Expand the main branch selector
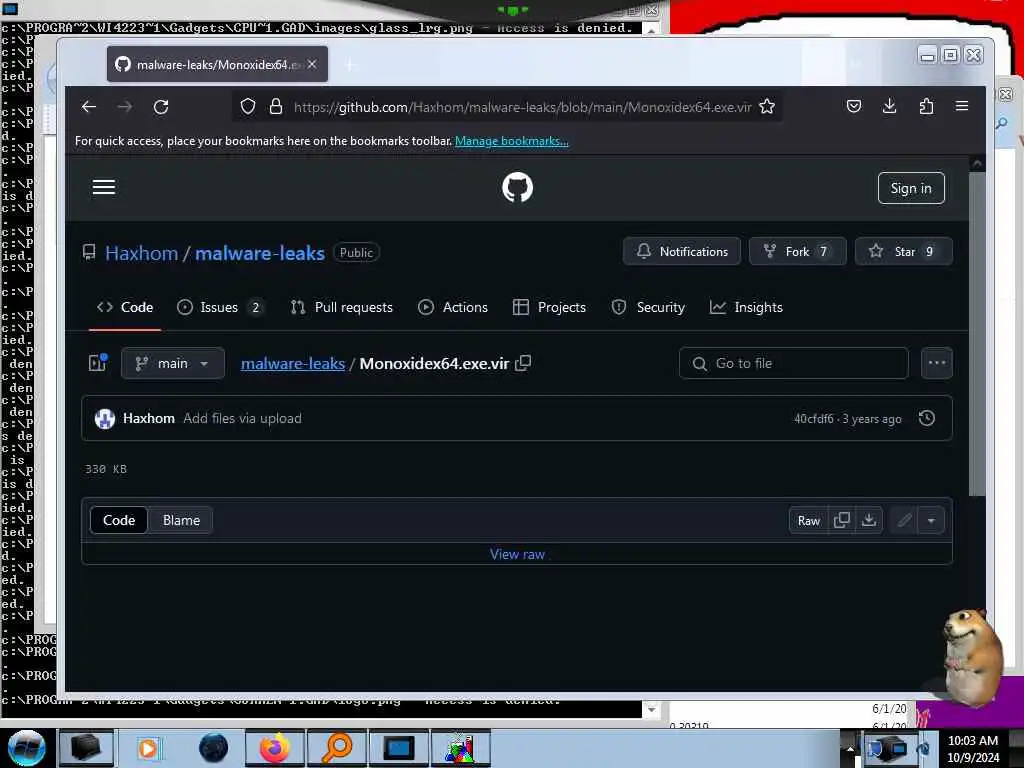Screen dimensions: 1024x768 (172, 363)
